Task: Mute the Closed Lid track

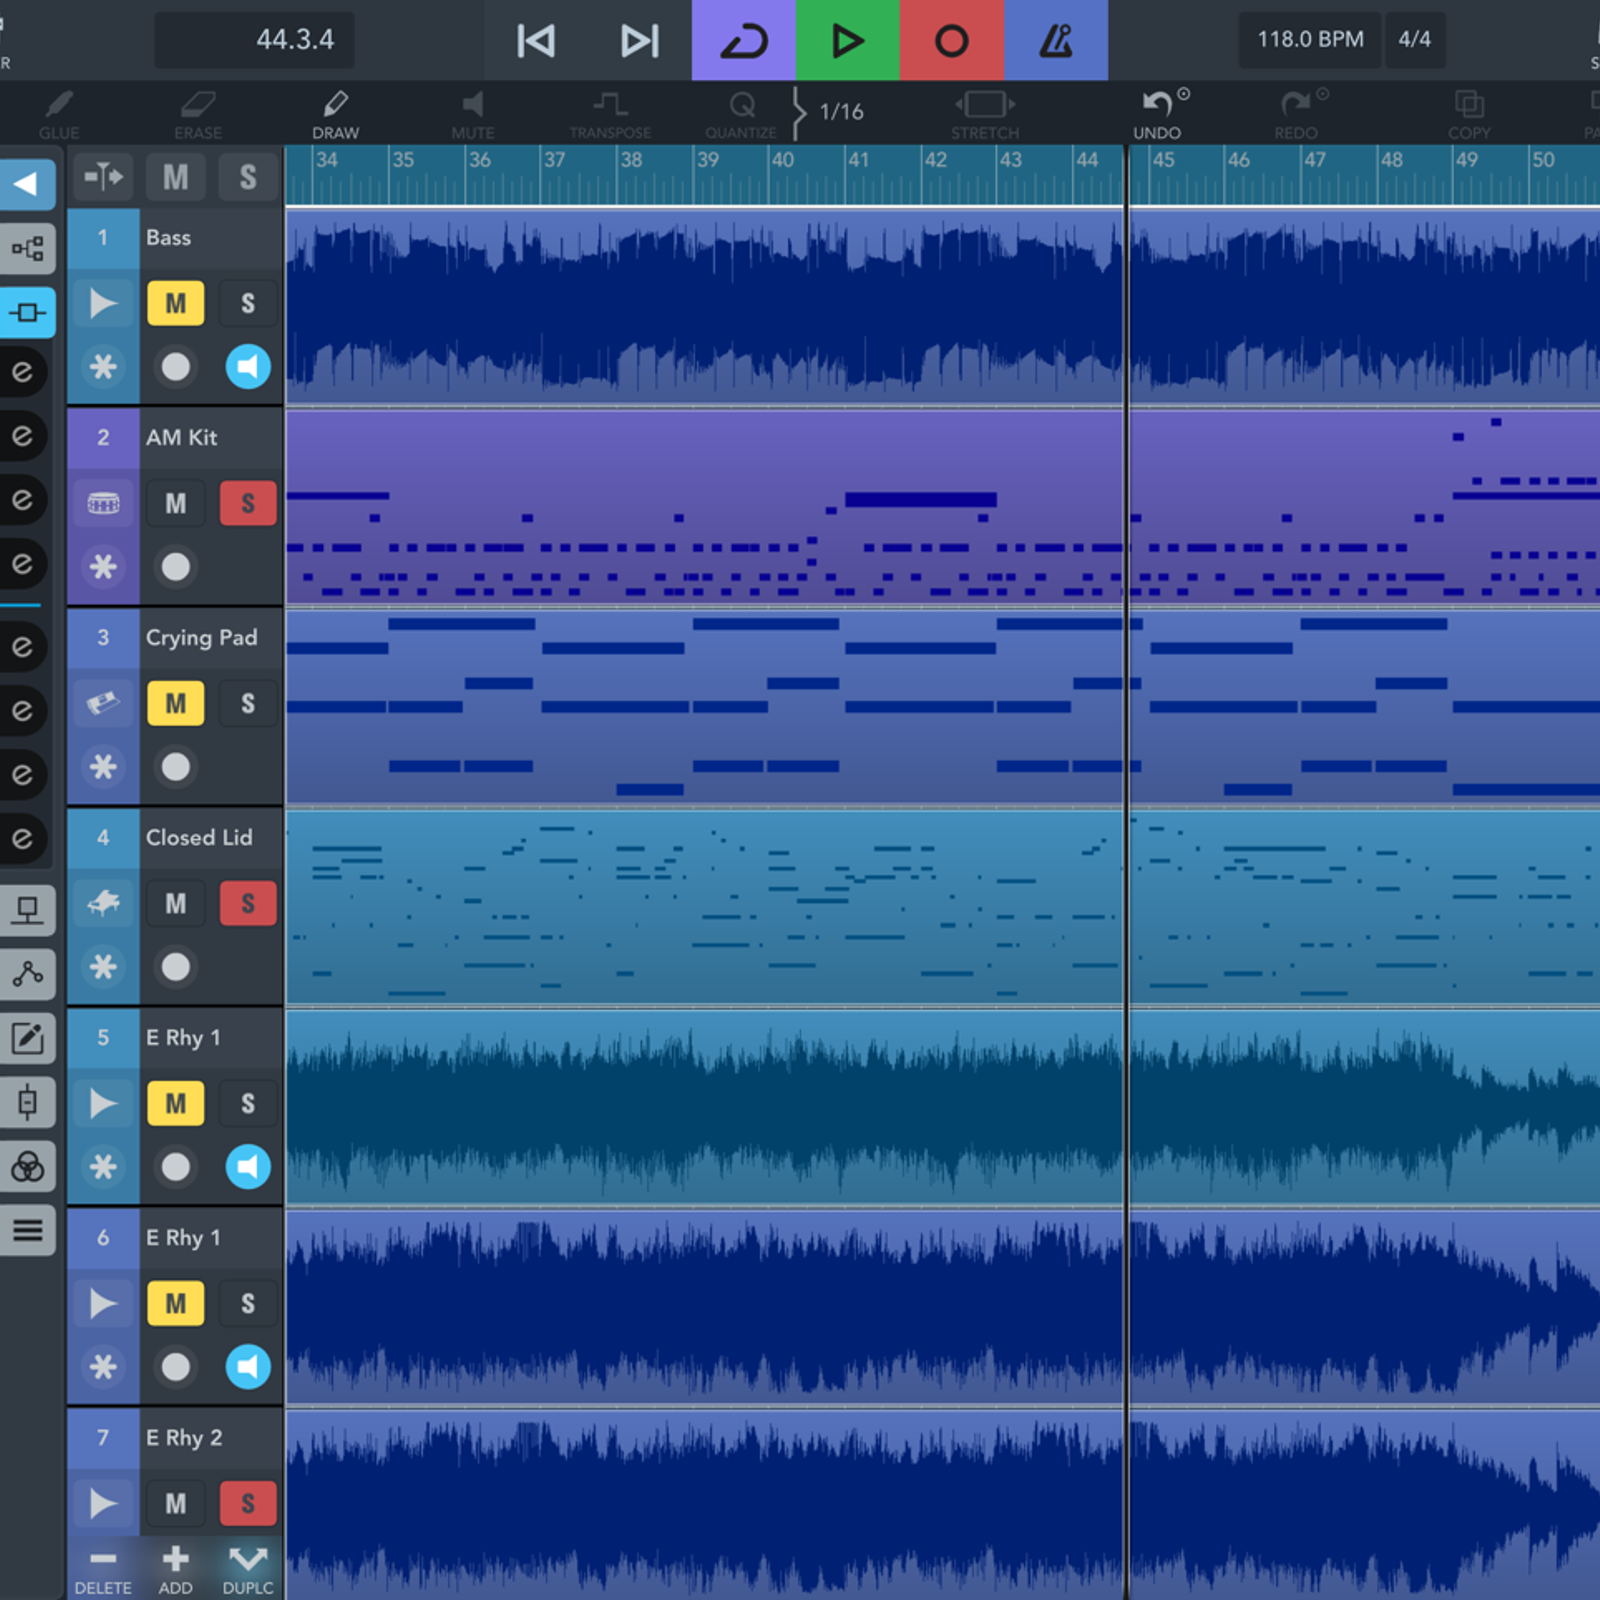Action: 176,904
